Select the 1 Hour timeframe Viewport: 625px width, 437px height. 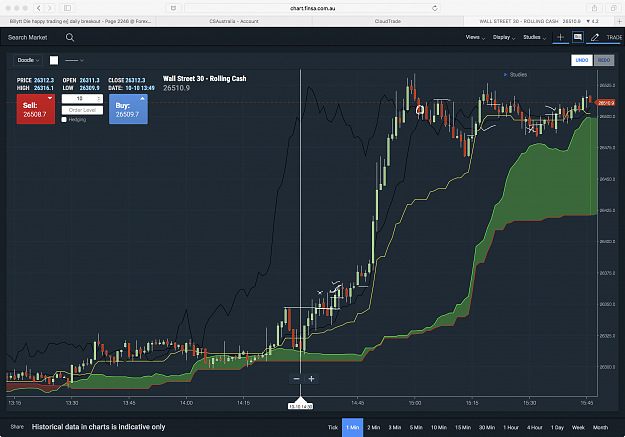511,427
